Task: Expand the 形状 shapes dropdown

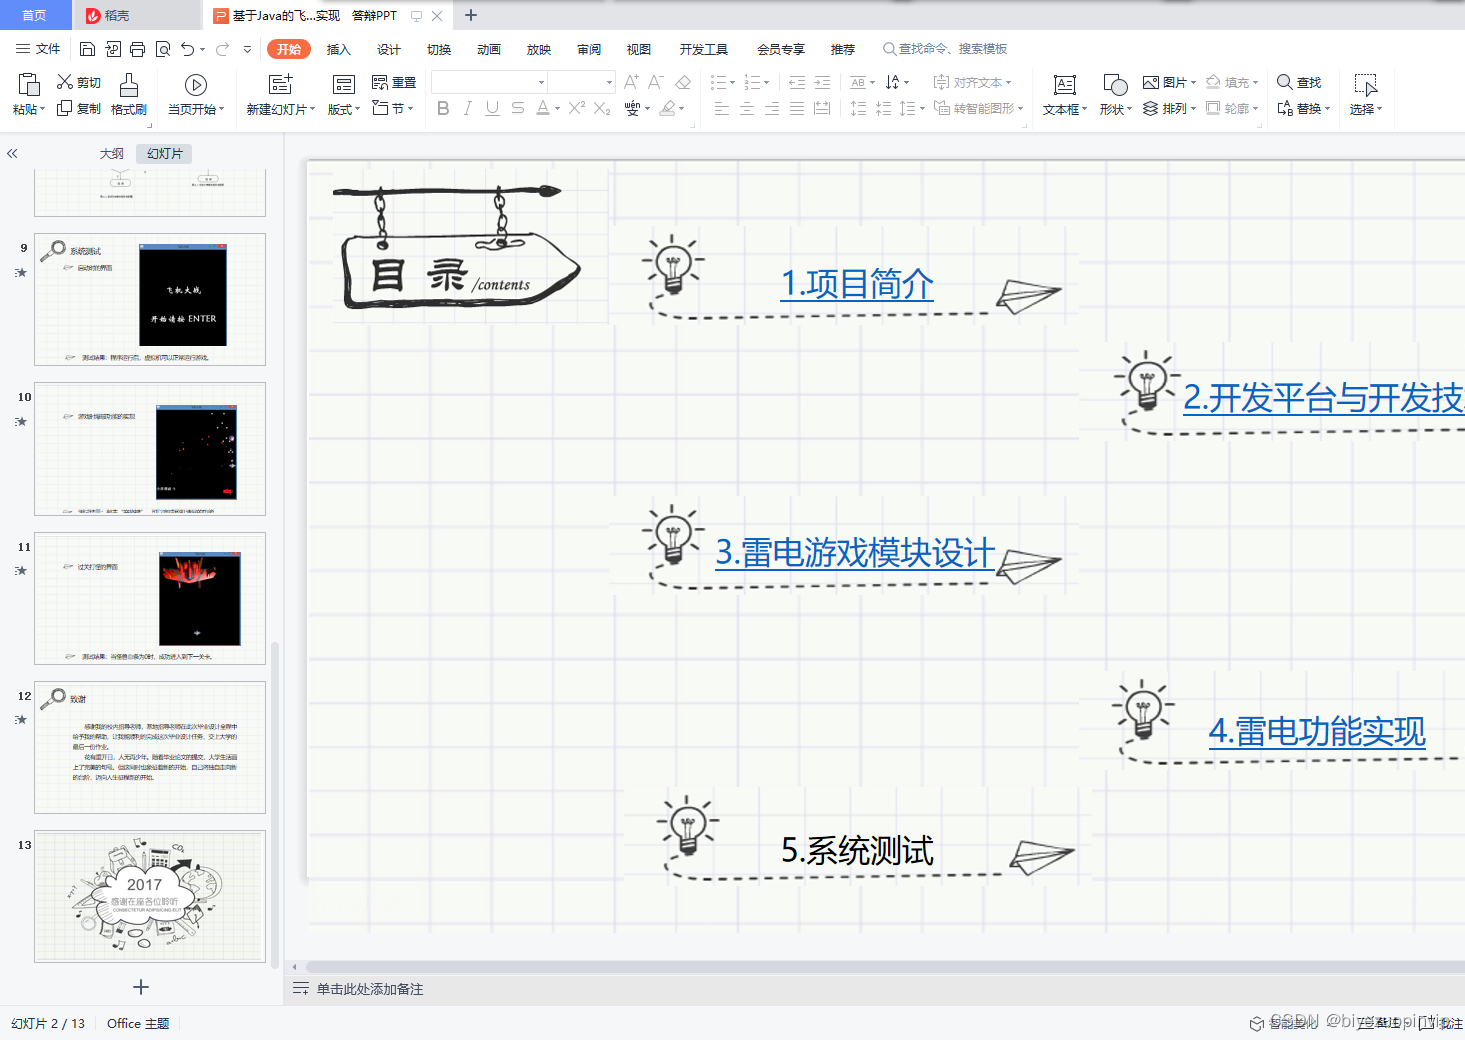Action: (1129, 109)
